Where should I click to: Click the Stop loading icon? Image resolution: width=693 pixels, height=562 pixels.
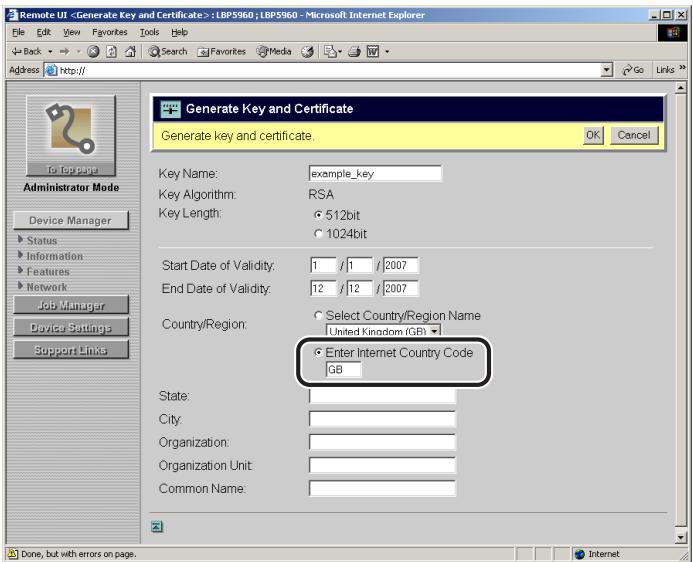[x=93, y=52]
